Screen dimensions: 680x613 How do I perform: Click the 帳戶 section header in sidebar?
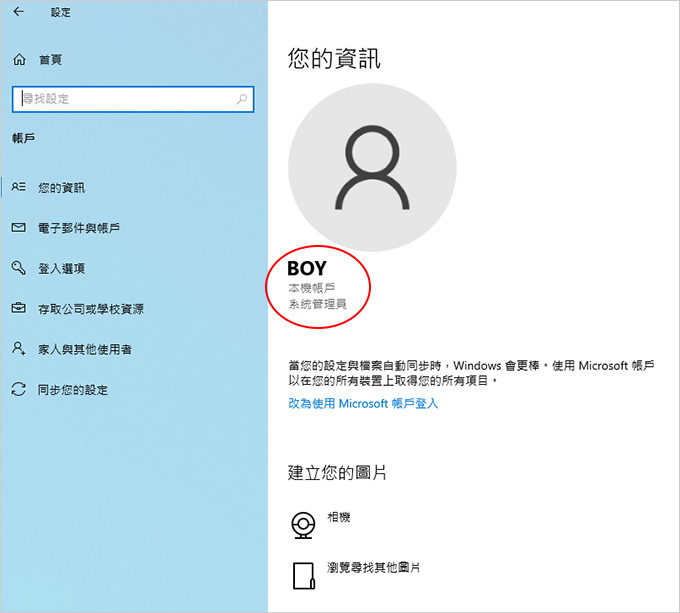(23, 138)
